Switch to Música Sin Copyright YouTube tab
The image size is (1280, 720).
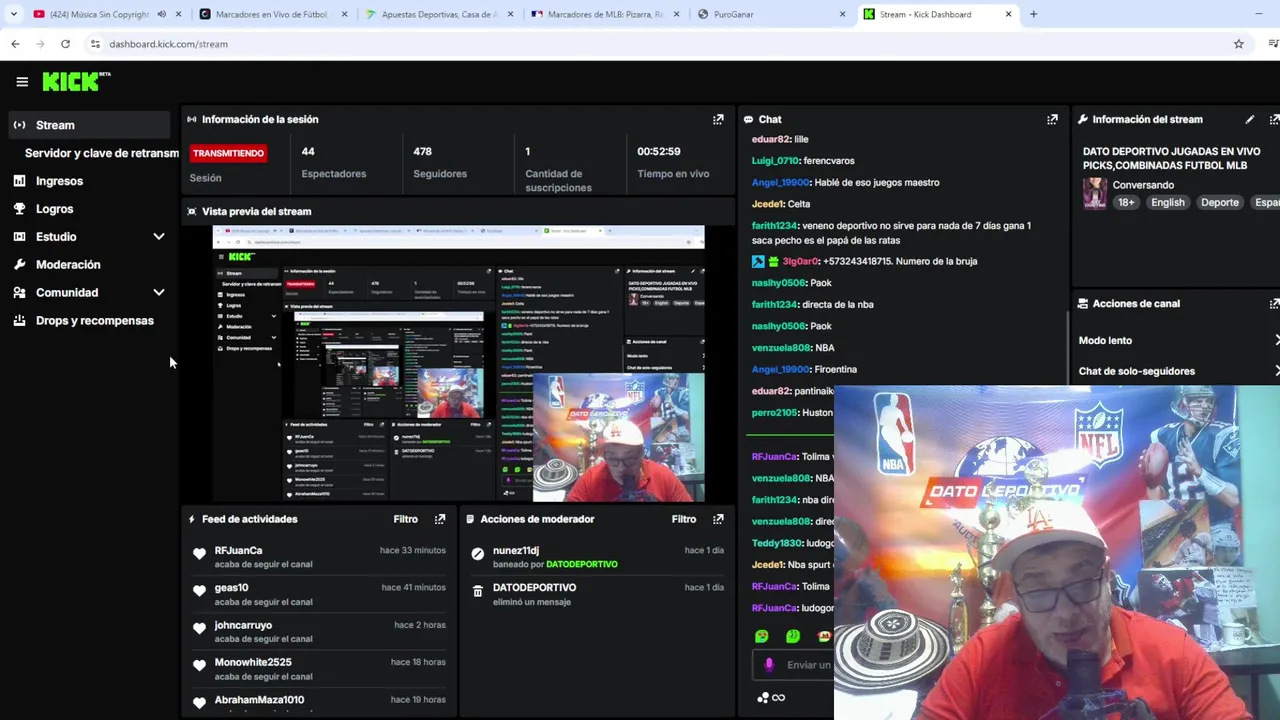98,14
